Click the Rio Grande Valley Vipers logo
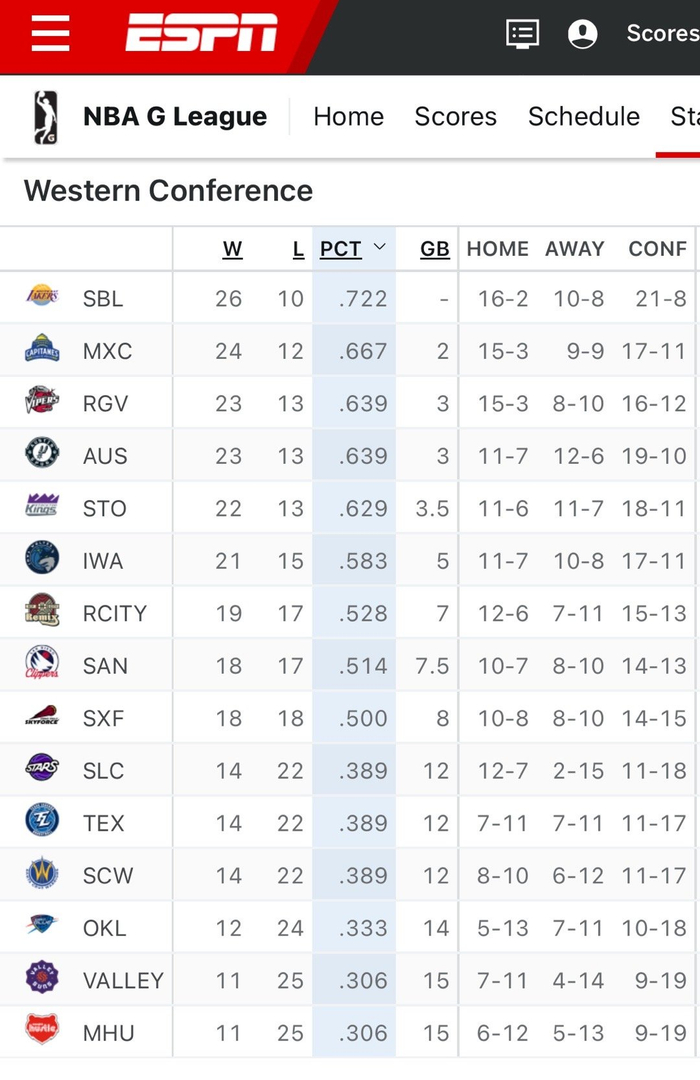 tap(42, 402)
